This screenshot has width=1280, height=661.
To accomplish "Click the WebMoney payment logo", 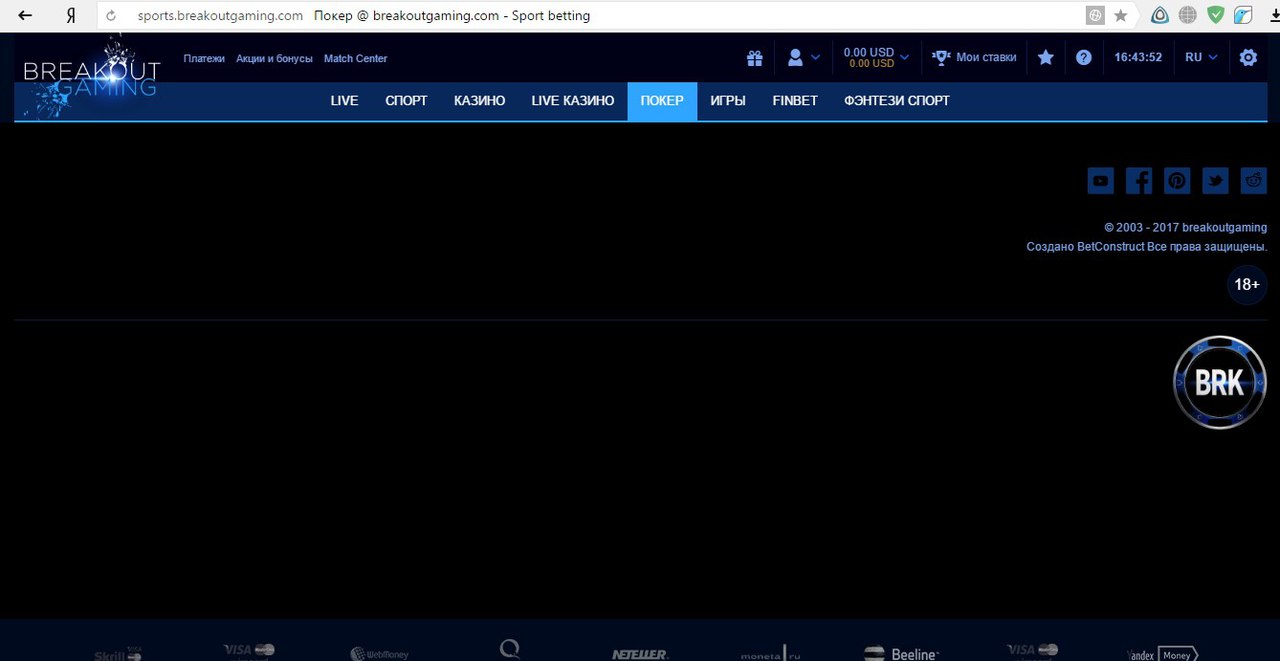I will [380, 654].
